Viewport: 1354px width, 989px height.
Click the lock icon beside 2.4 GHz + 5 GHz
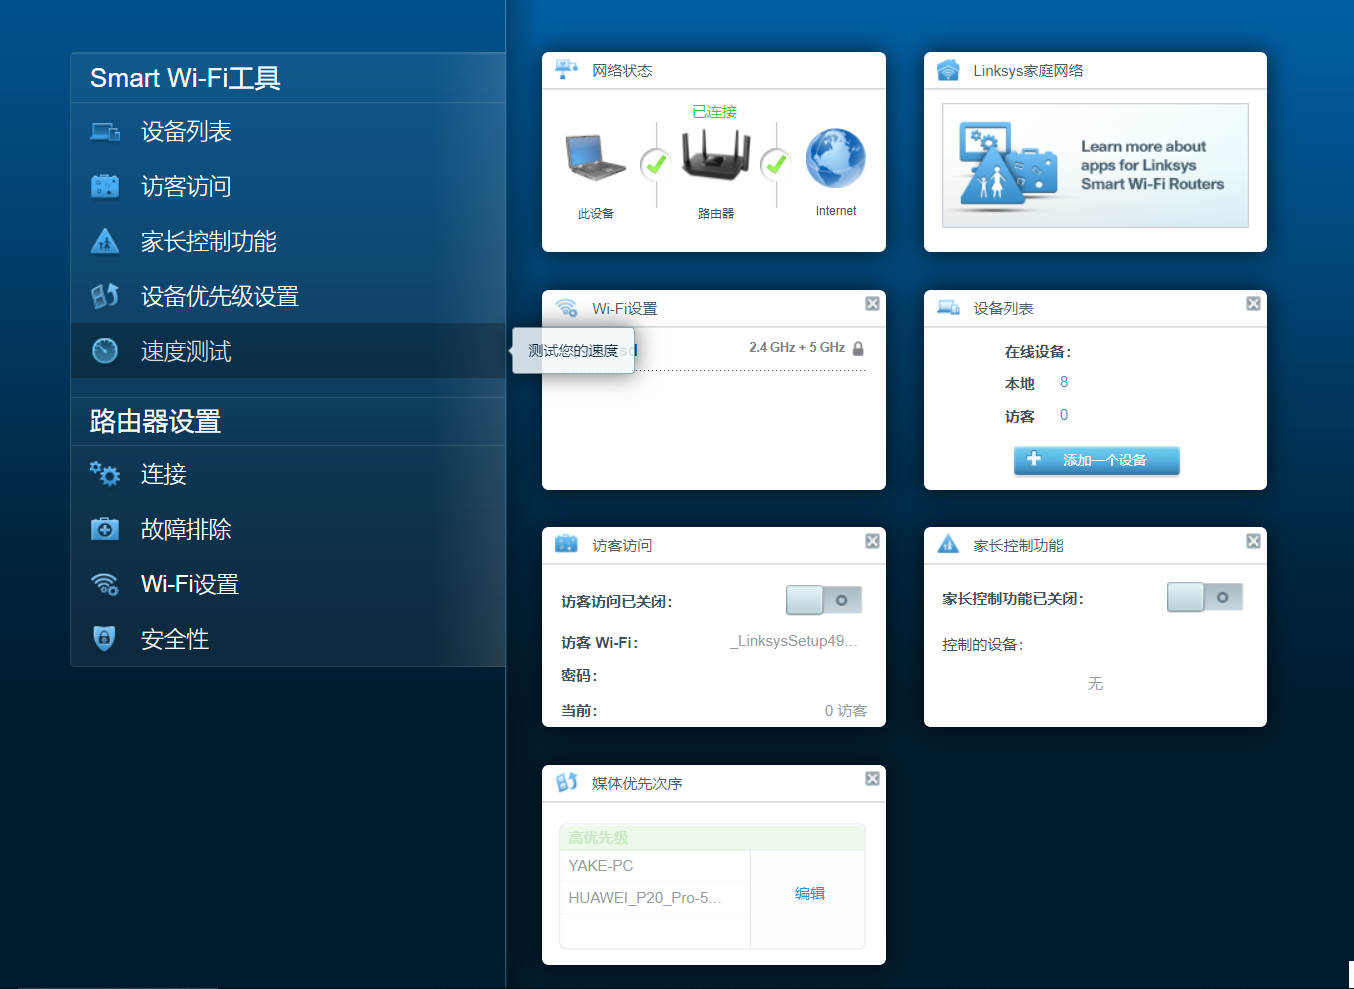point(858,348)
